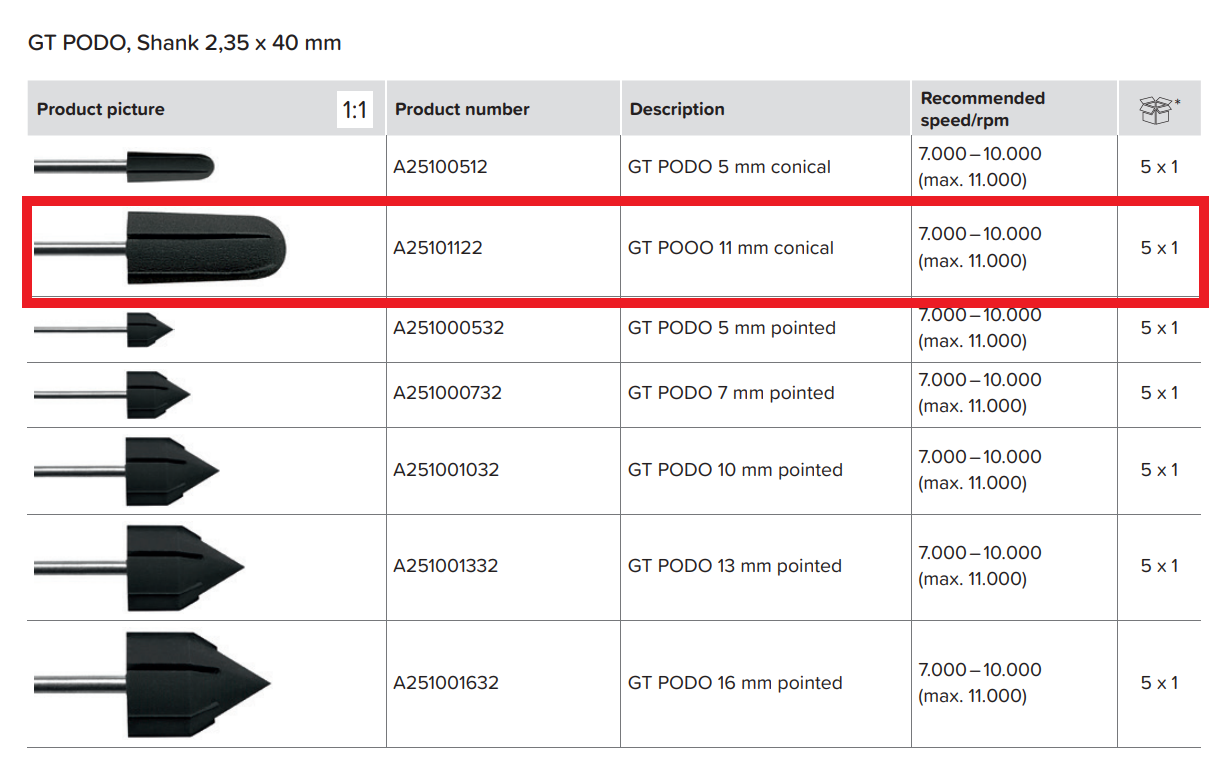
Task: Click product number A25100512
Action: (x=441, y=167)
